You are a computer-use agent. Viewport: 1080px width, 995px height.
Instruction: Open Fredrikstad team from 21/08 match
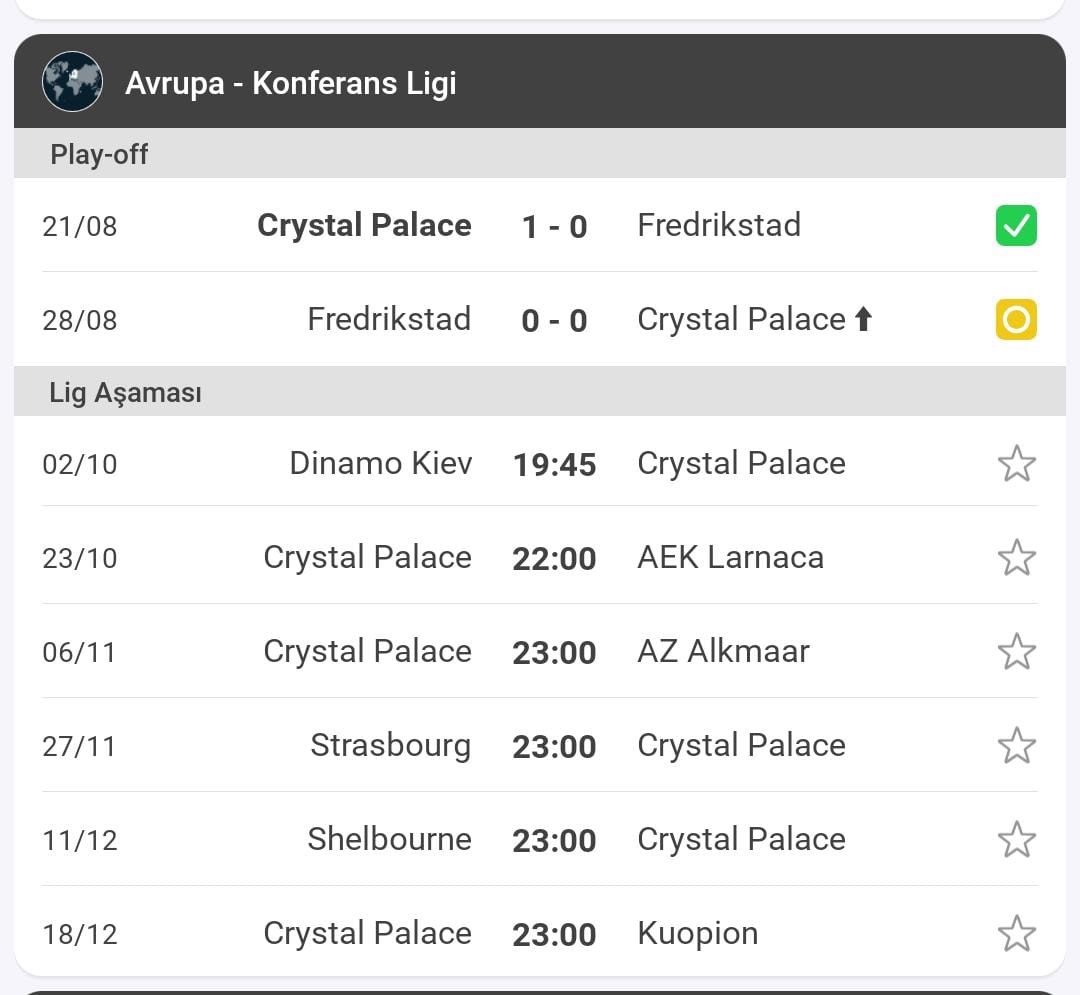(x=719, y=225)
